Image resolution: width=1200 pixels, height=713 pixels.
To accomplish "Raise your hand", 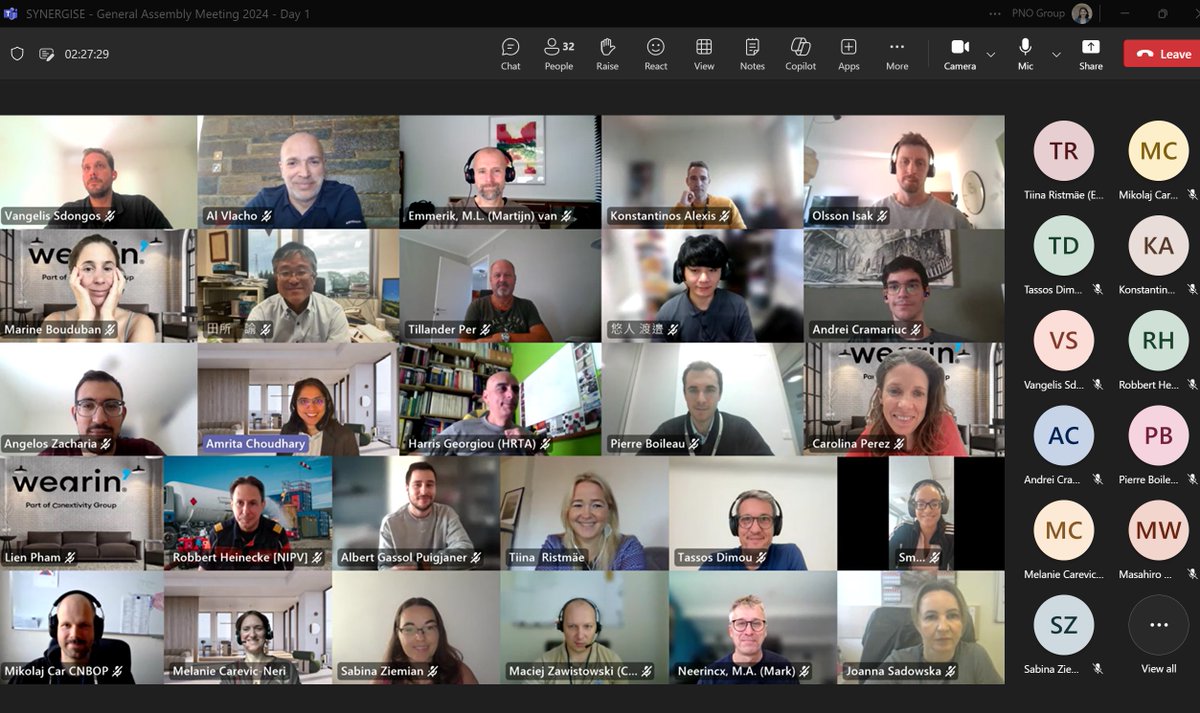I will click(607, 53).
